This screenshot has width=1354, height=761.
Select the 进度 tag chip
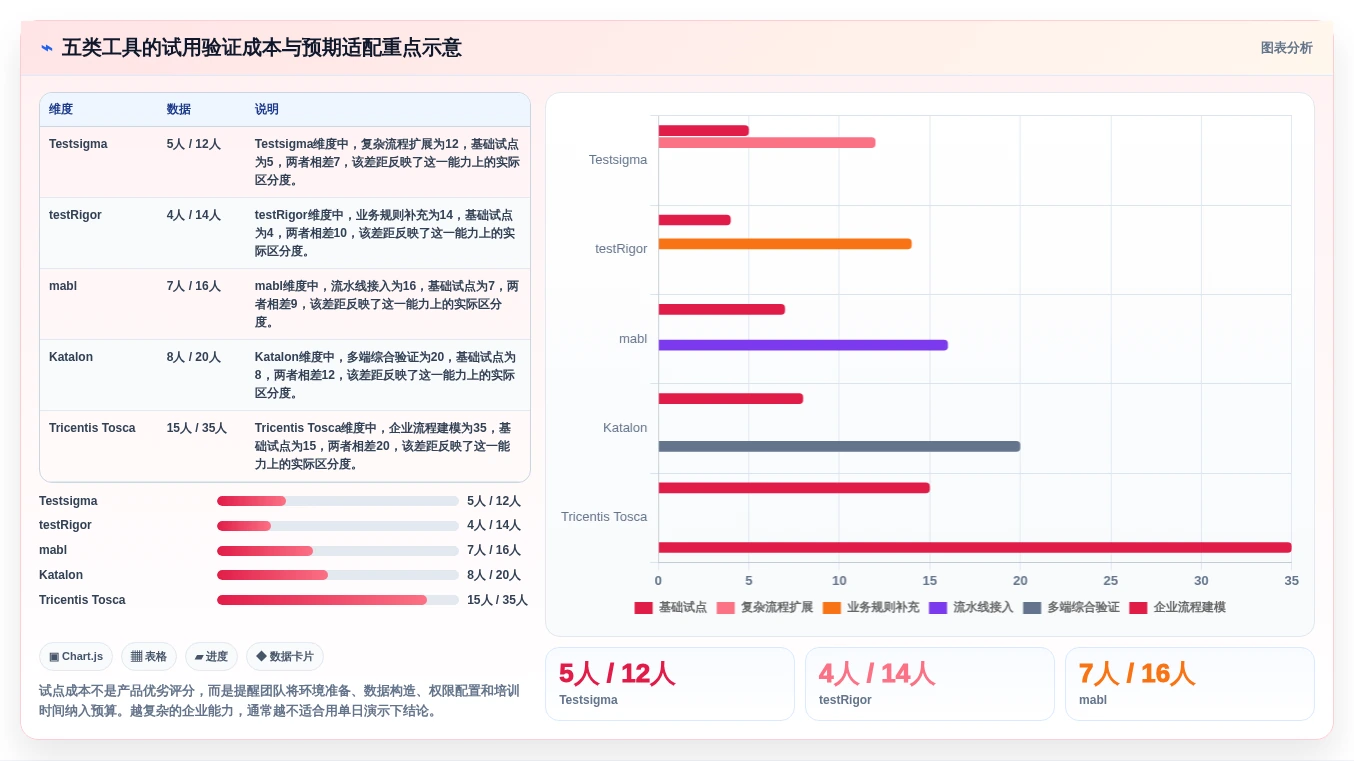[x=211, y=657]
